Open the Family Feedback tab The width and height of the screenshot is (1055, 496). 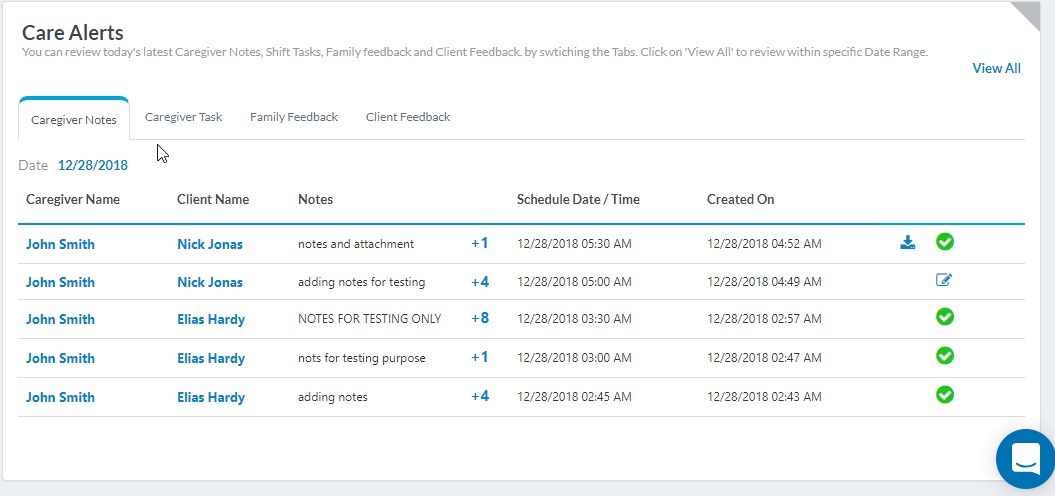pyautogui.click(x=294, y=117)
